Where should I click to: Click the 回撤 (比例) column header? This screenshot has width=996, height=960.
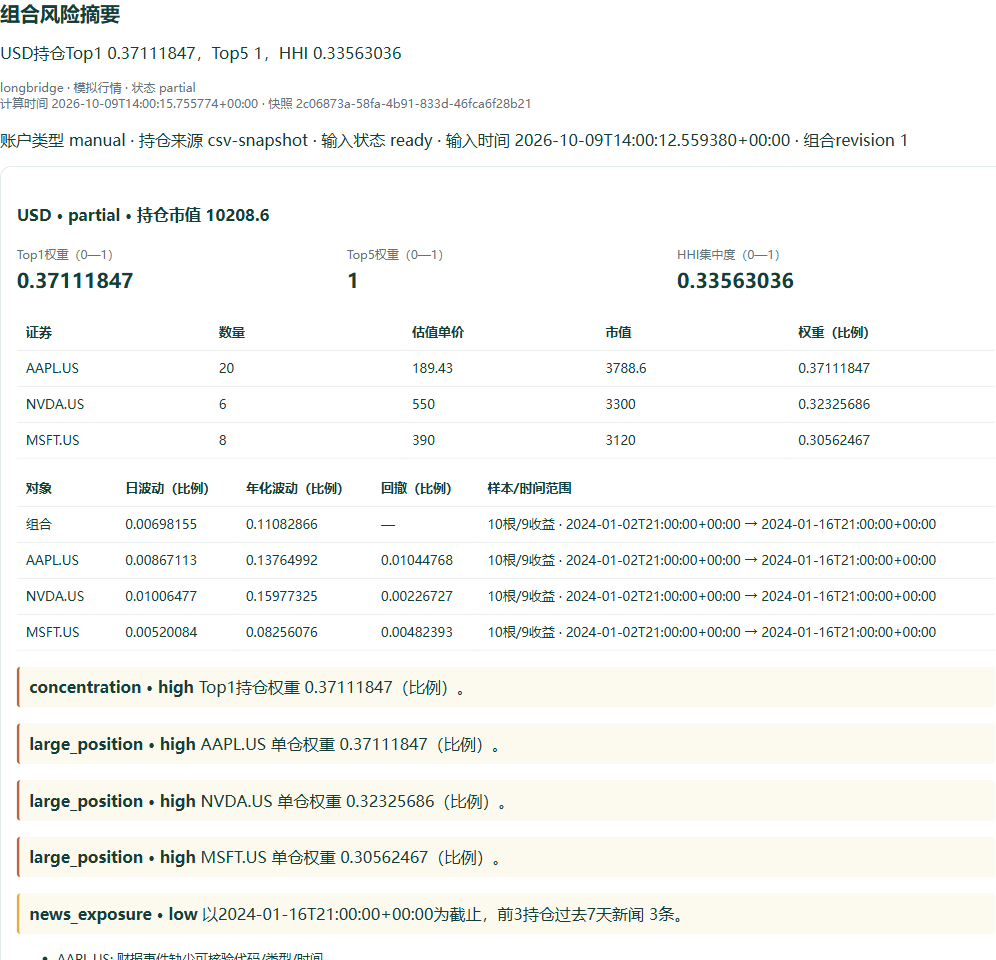click(416, 489)
